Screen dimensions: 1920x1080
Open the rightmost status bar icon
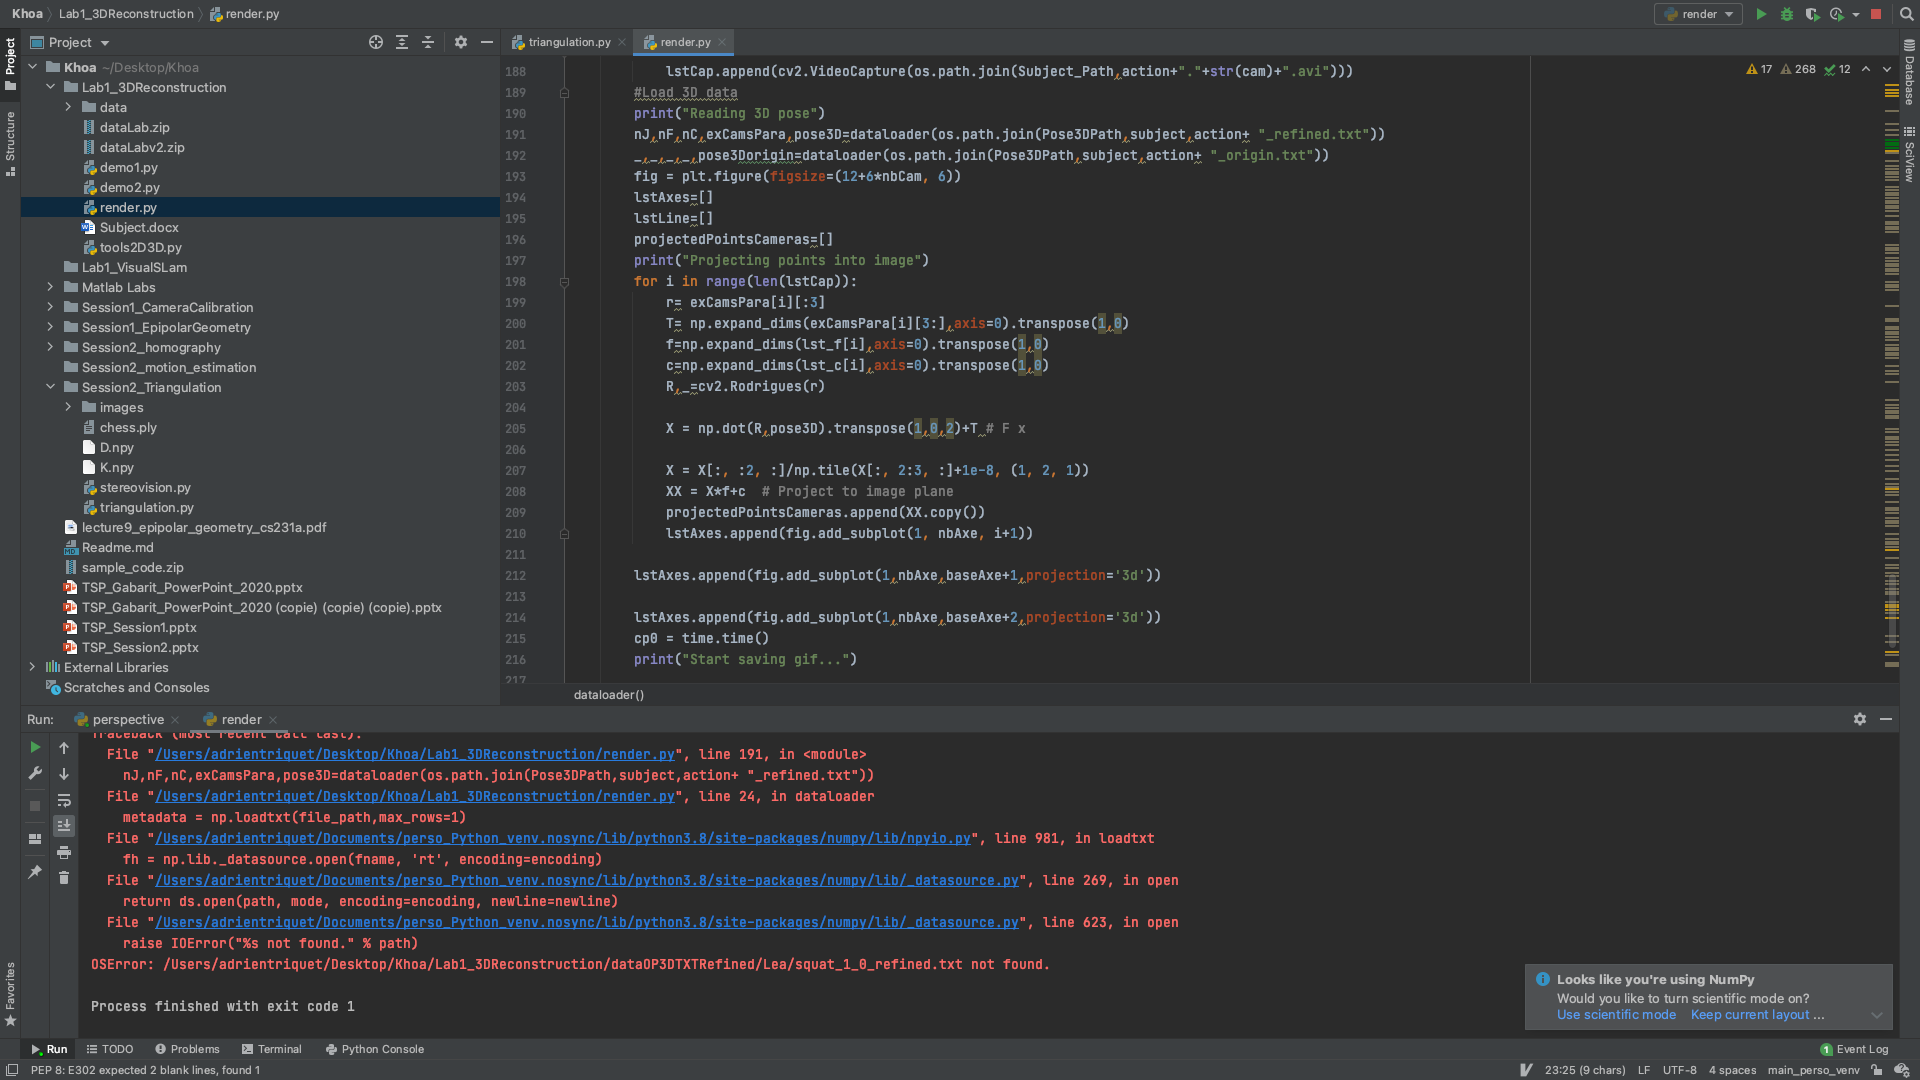coord(1902,1070)
